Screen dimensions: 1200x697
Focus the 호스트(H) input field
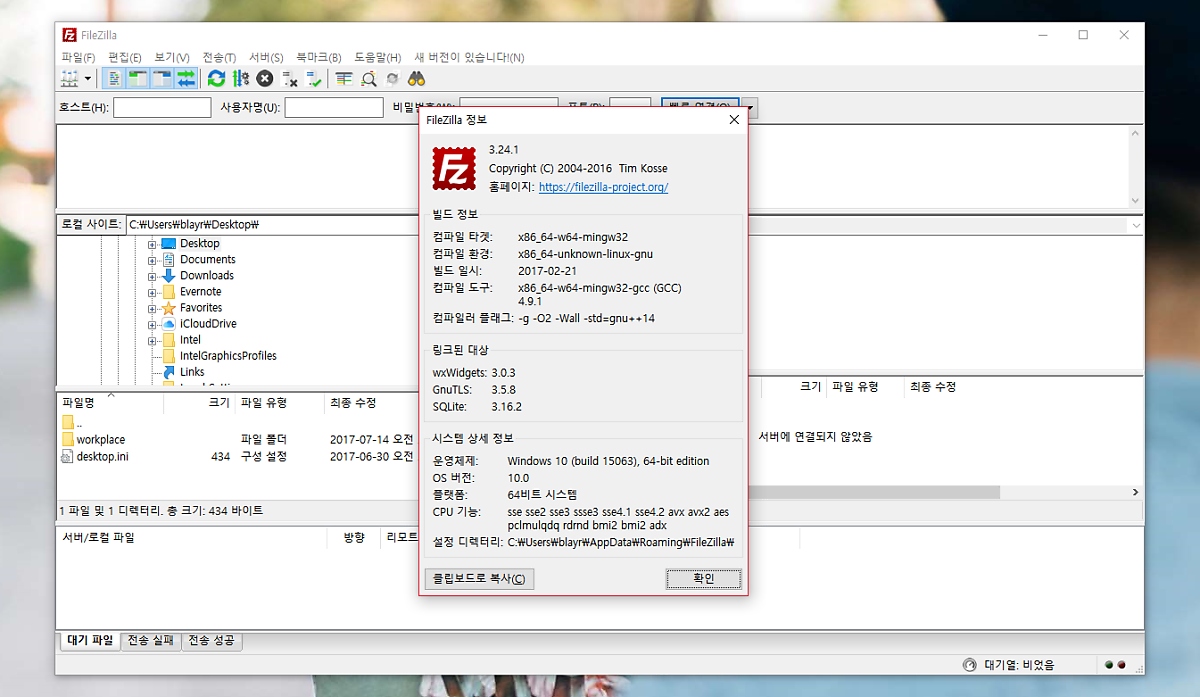click(162, 108)
